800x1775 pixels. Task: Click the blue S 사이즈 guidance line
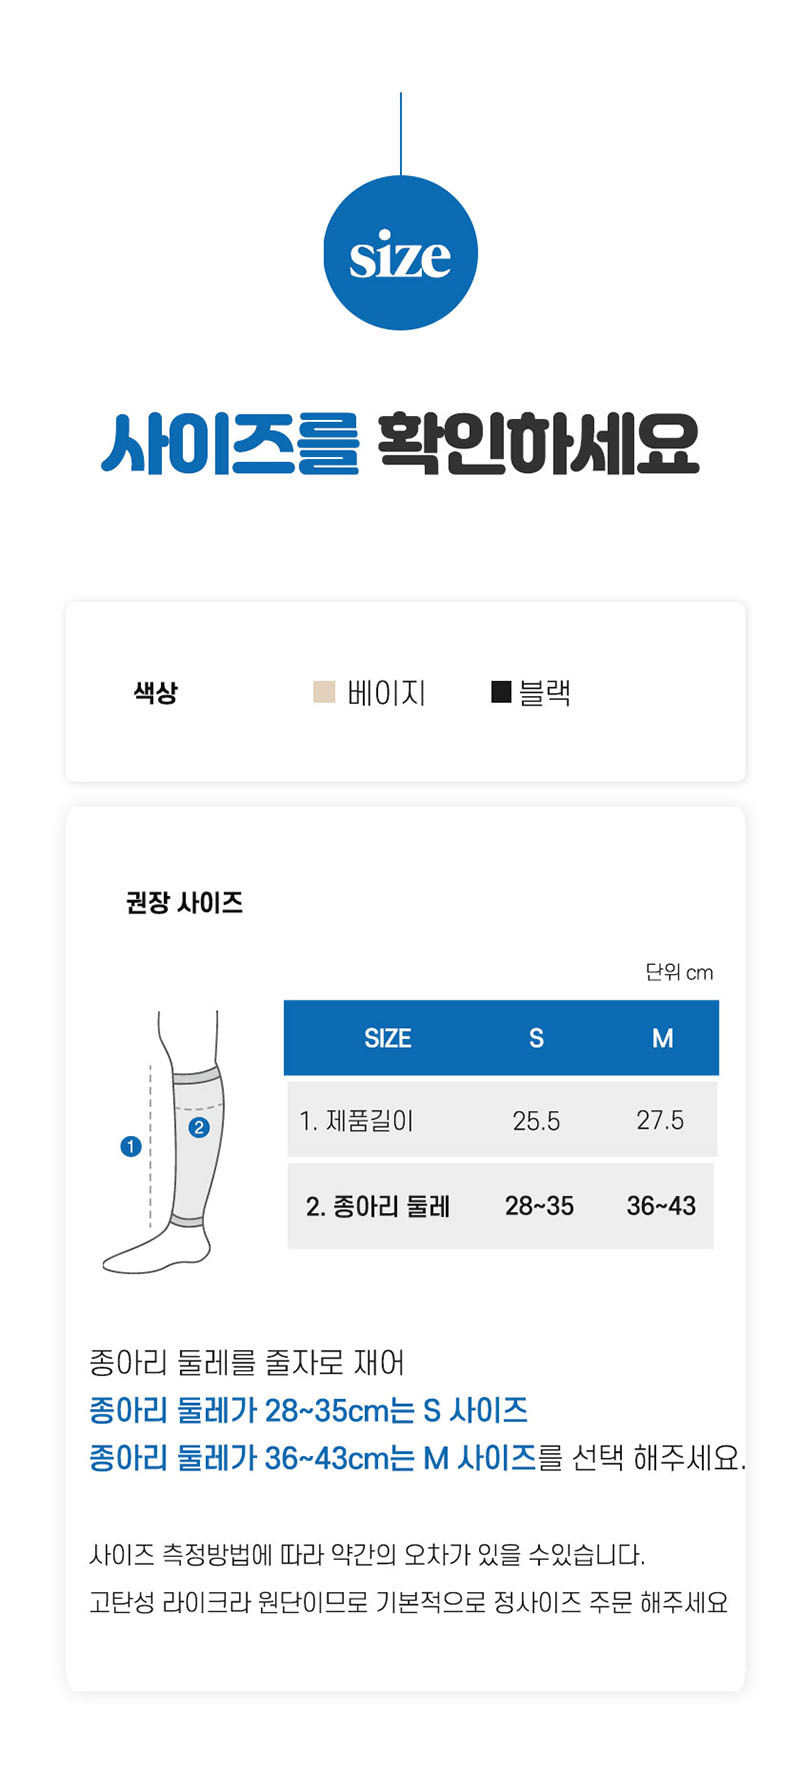(308, 1410)
